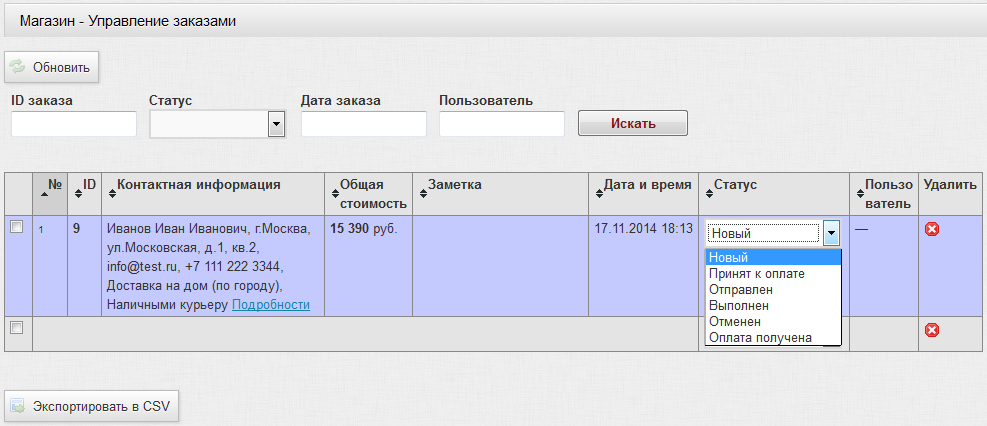The width and height of the screenshot is (987, 426).
Task: Focus the Пользователь input field
Action: (x=502, y=124)
